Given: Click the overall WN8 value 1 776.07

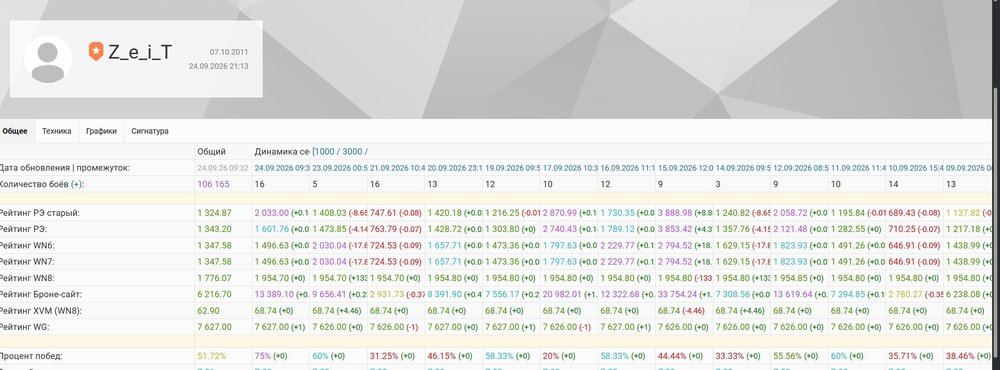Looking at the screenshot, I should click(214, 278).
